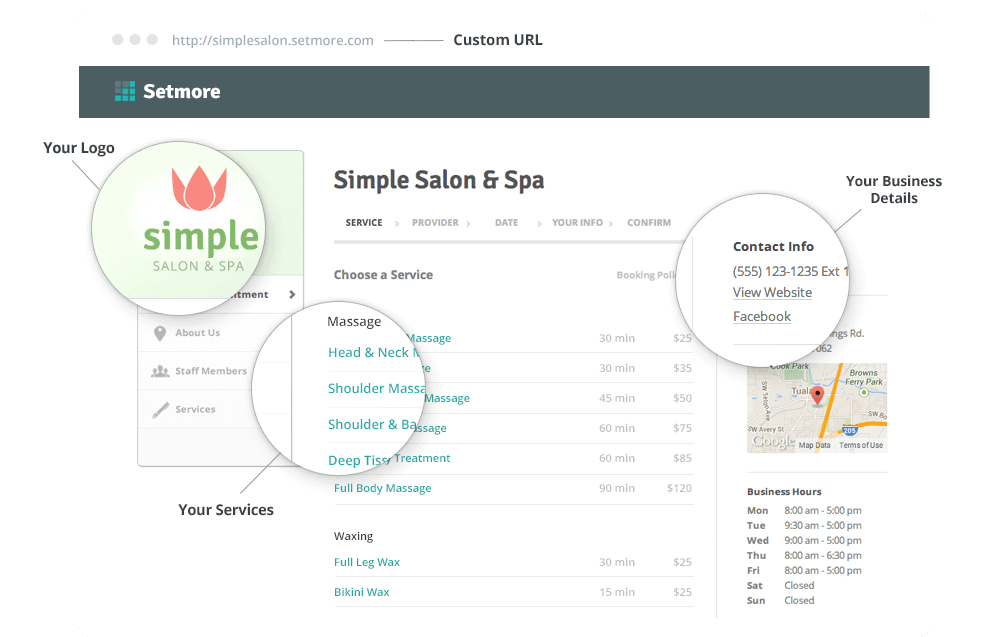Expand the appointment chevron arrow in sidebar
1000x637 pixels.
click(292, 295)
